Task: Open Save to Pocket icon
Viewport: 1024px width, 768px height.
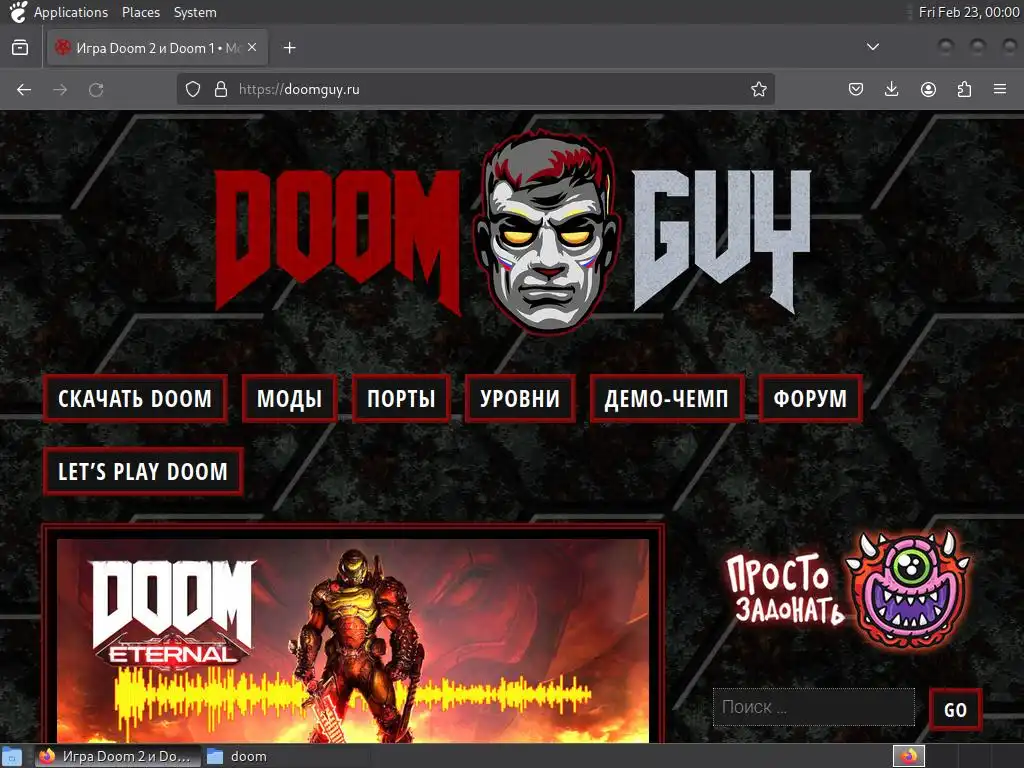Action: coord(856,89)
